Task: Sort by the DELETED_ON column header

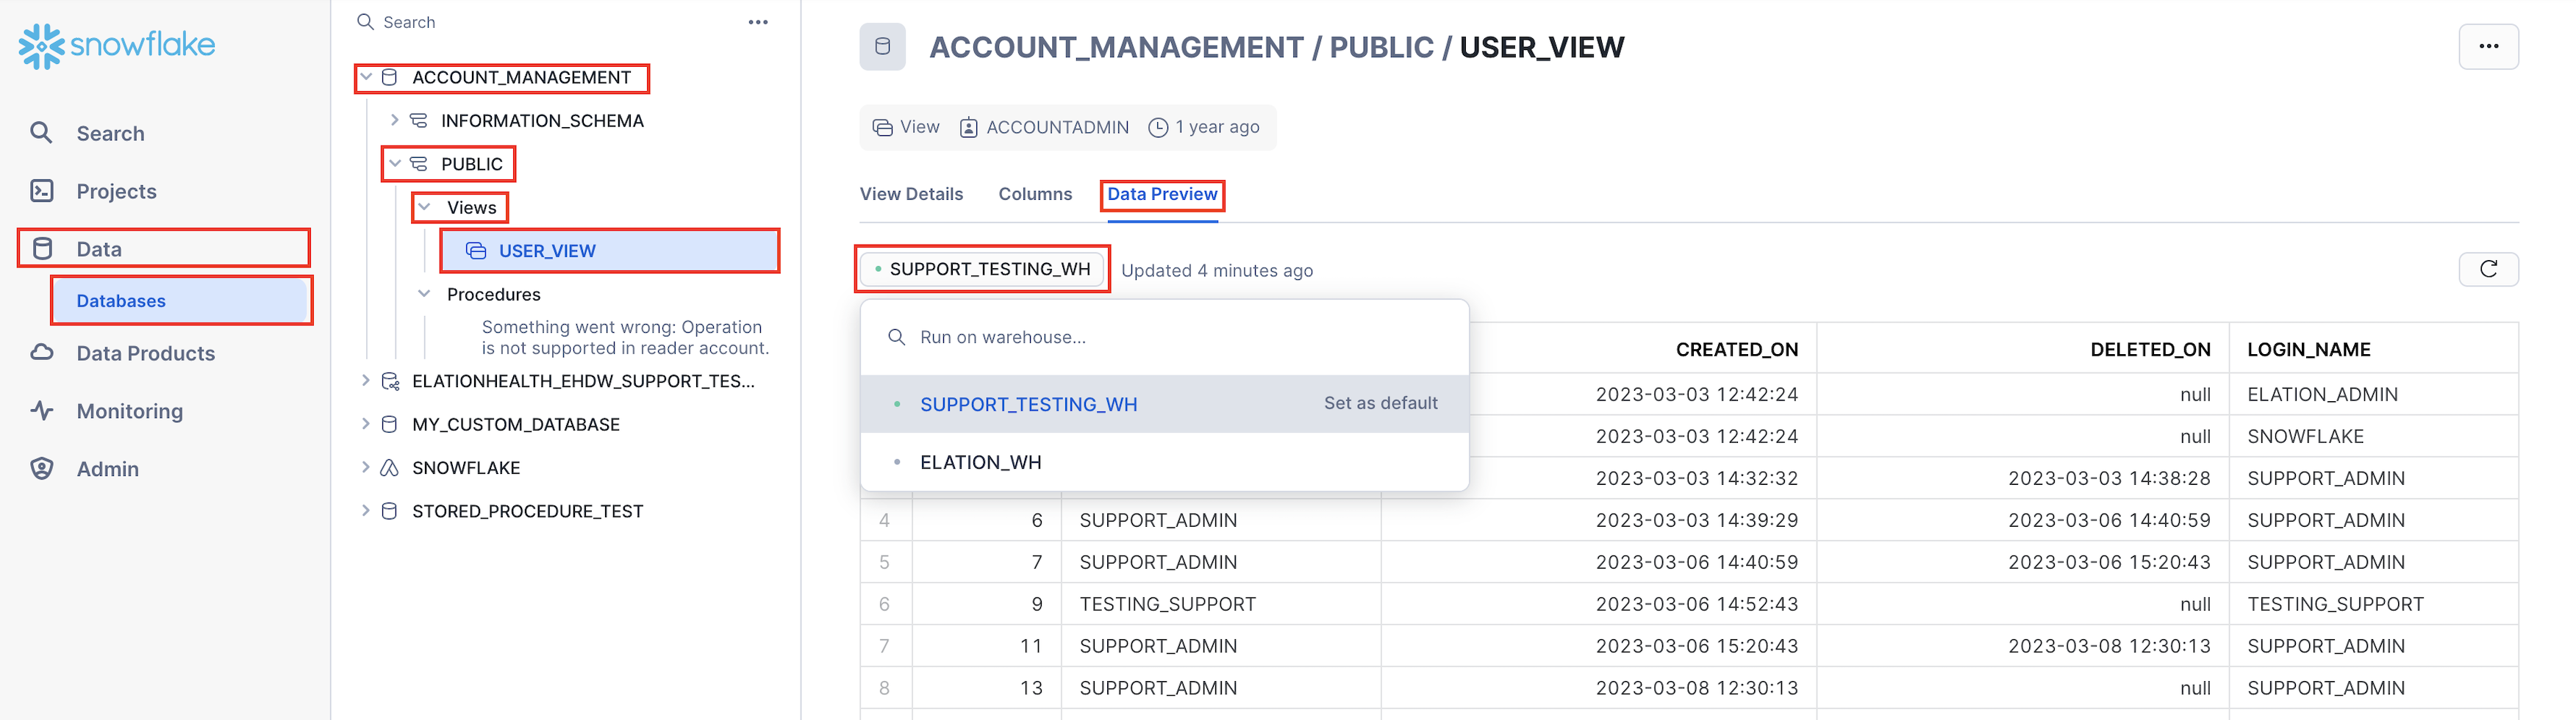Action: pos(2150,349)
